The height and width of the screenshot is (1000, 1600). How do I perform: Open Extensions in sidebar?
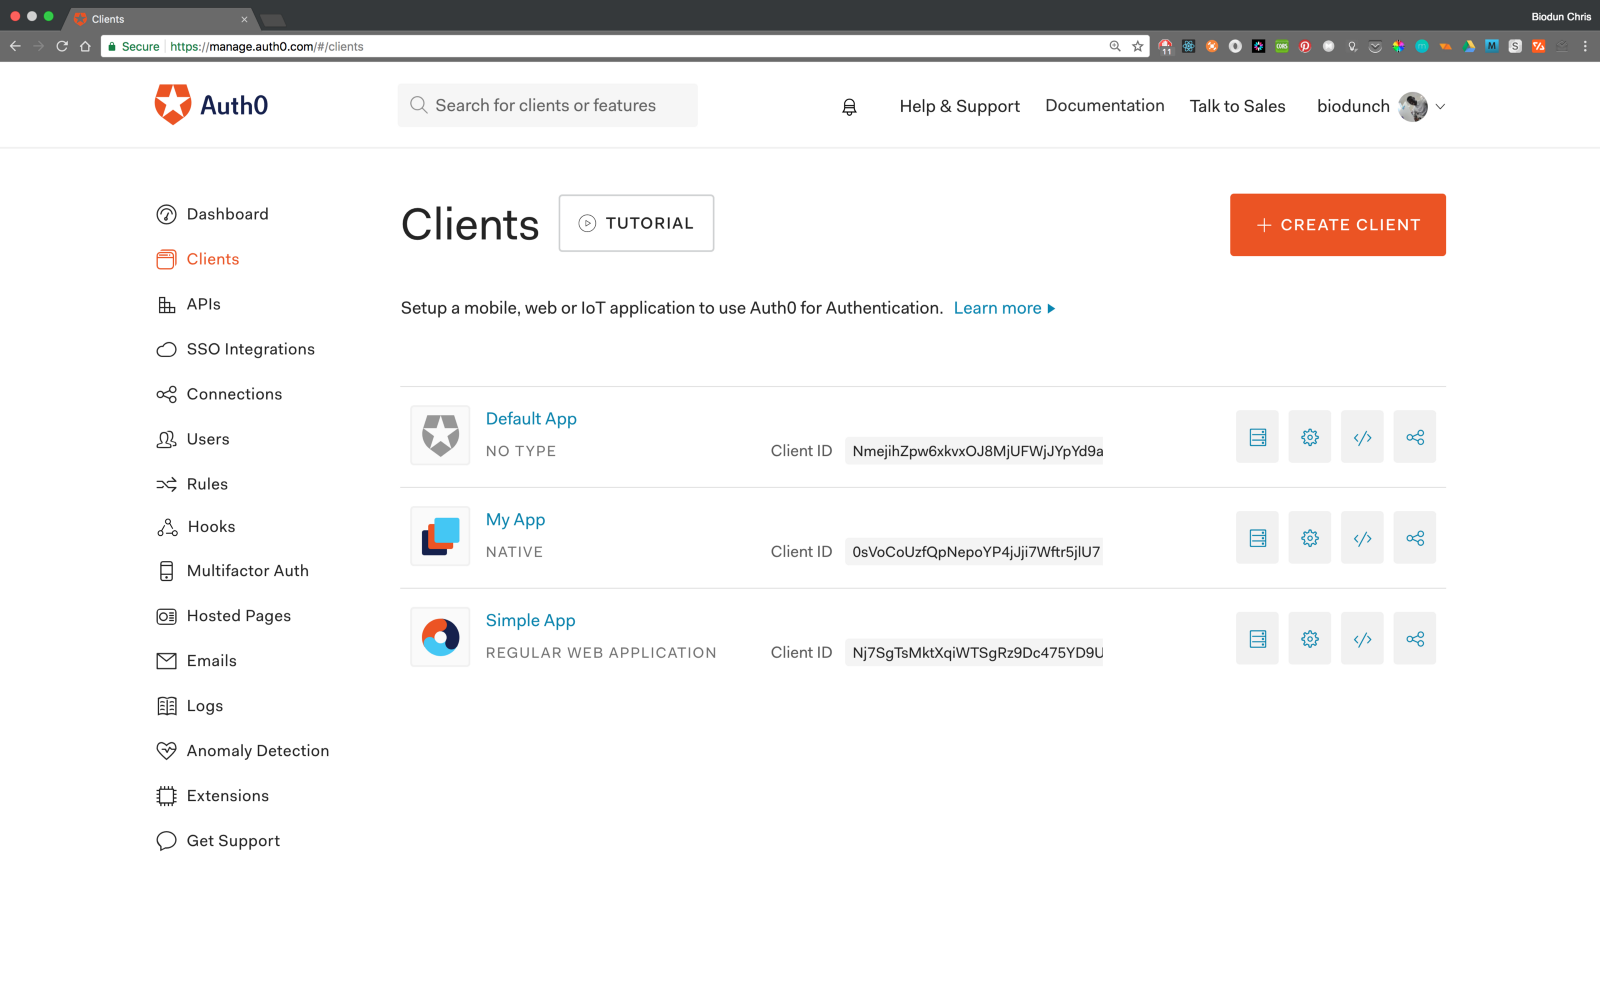[x=213, y=796]
